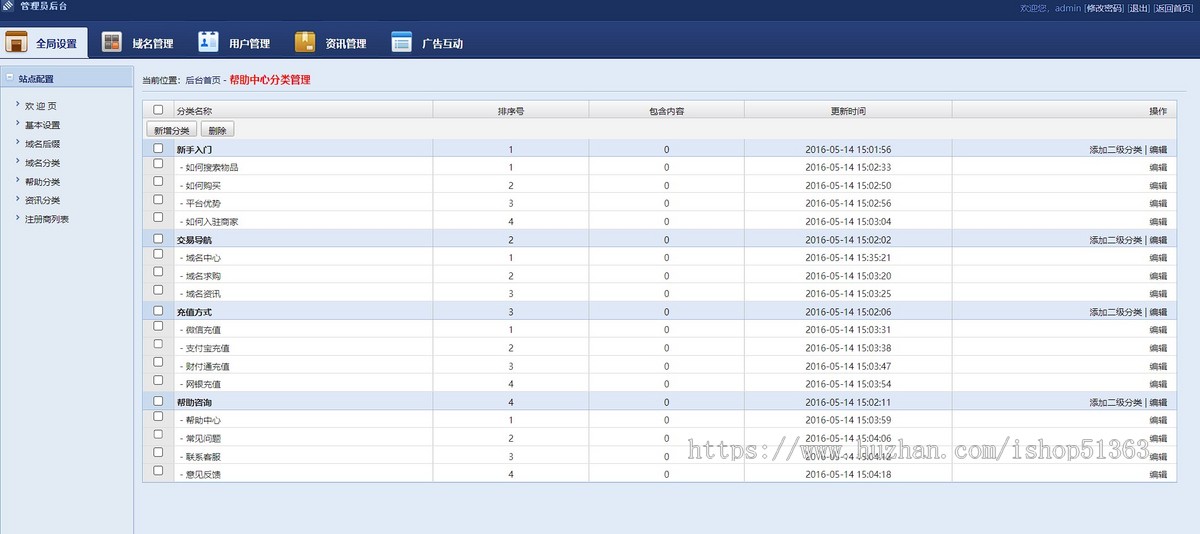Check the box for 常见问题
This screenshot has width=1200, height=534.
coord(158,434)
